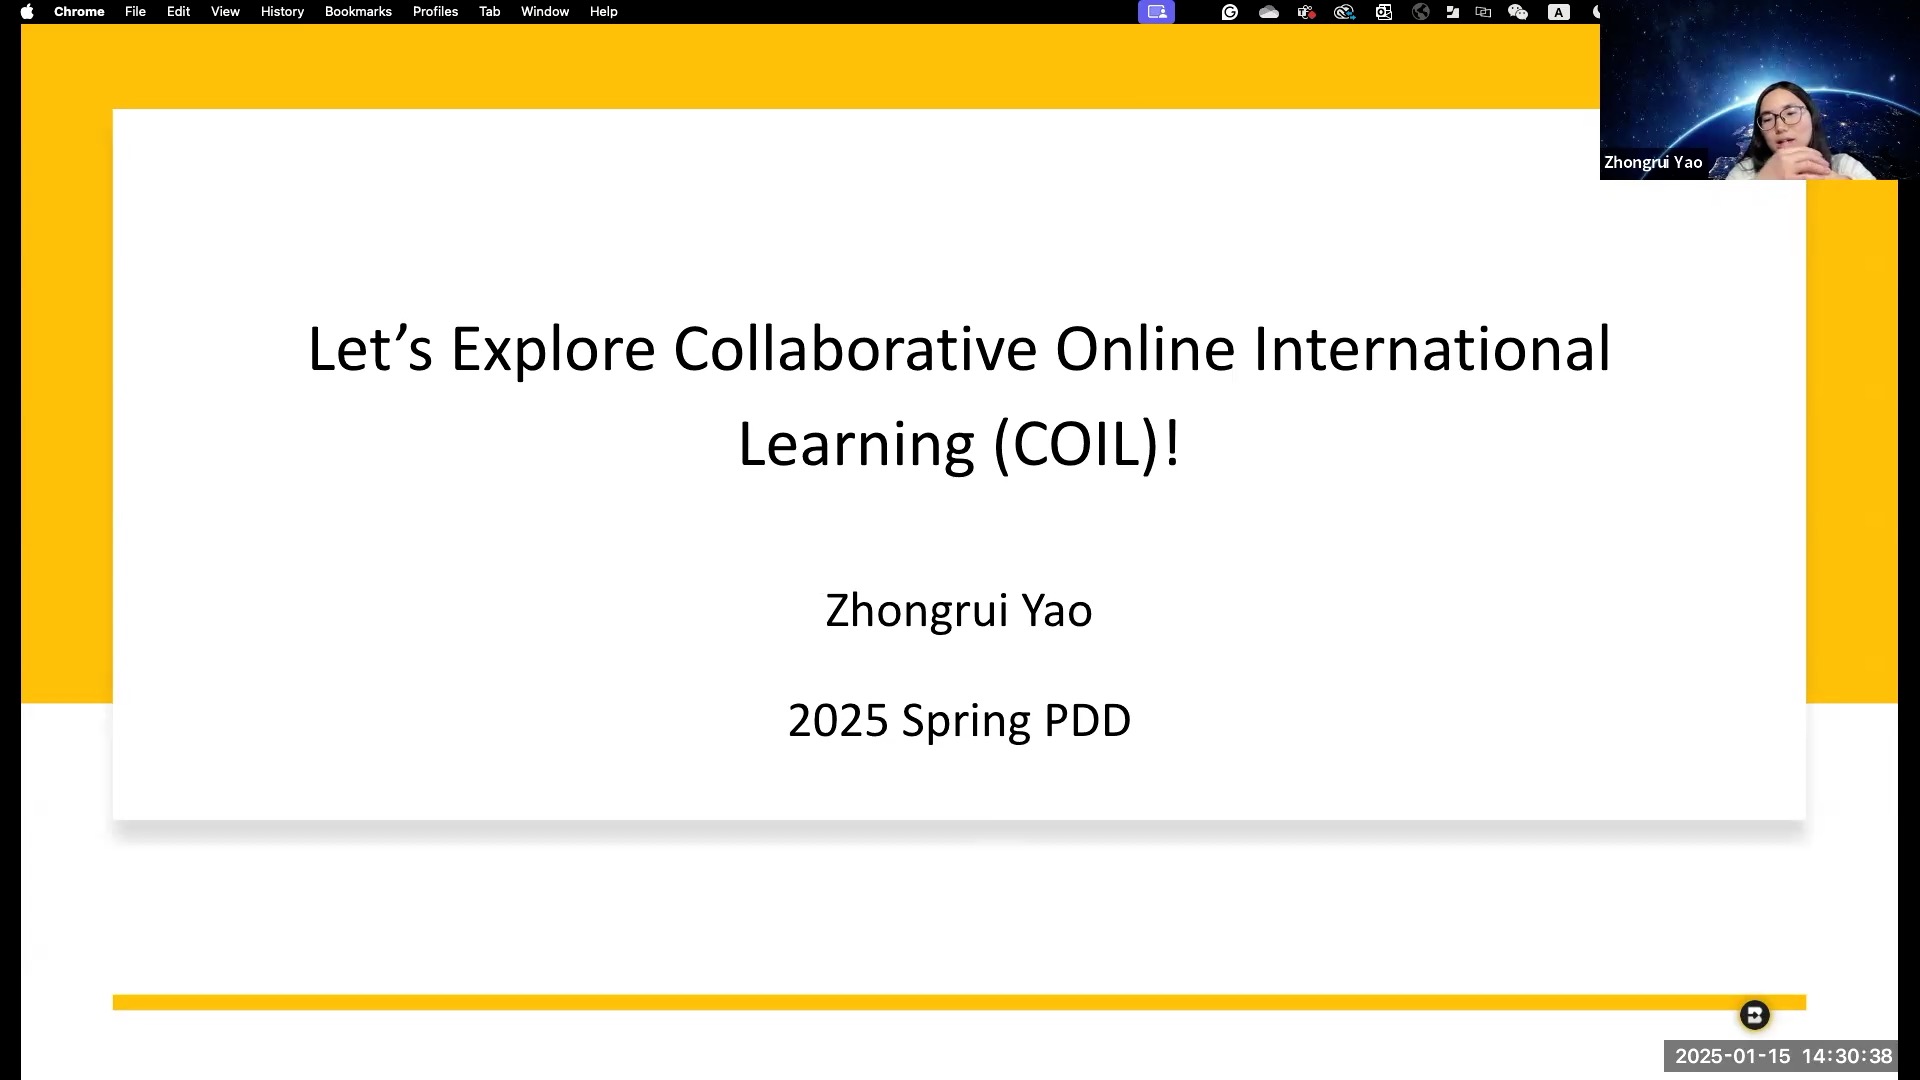Viewport: 1920px width, 1080px height.
Task: Open the Bookmarks menu
Action: coord(358,12)
